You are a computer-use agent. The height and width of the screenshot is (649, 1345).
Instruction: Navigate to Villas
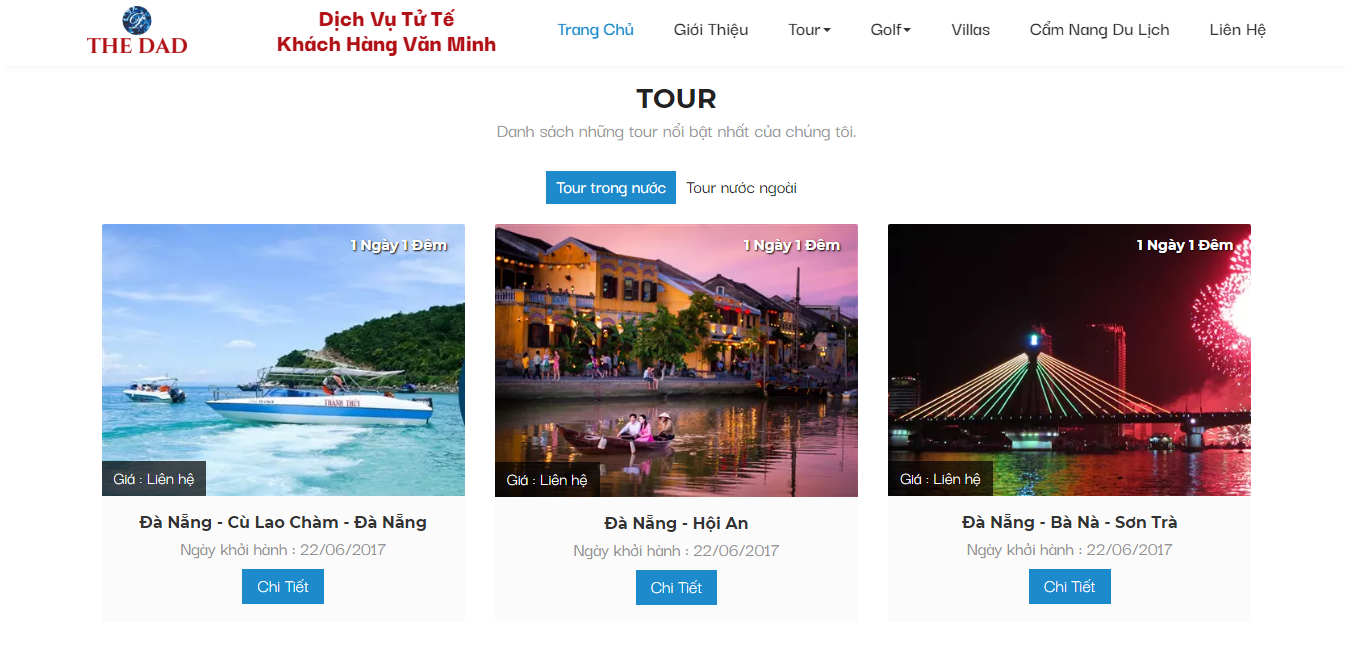coord(970,30)
